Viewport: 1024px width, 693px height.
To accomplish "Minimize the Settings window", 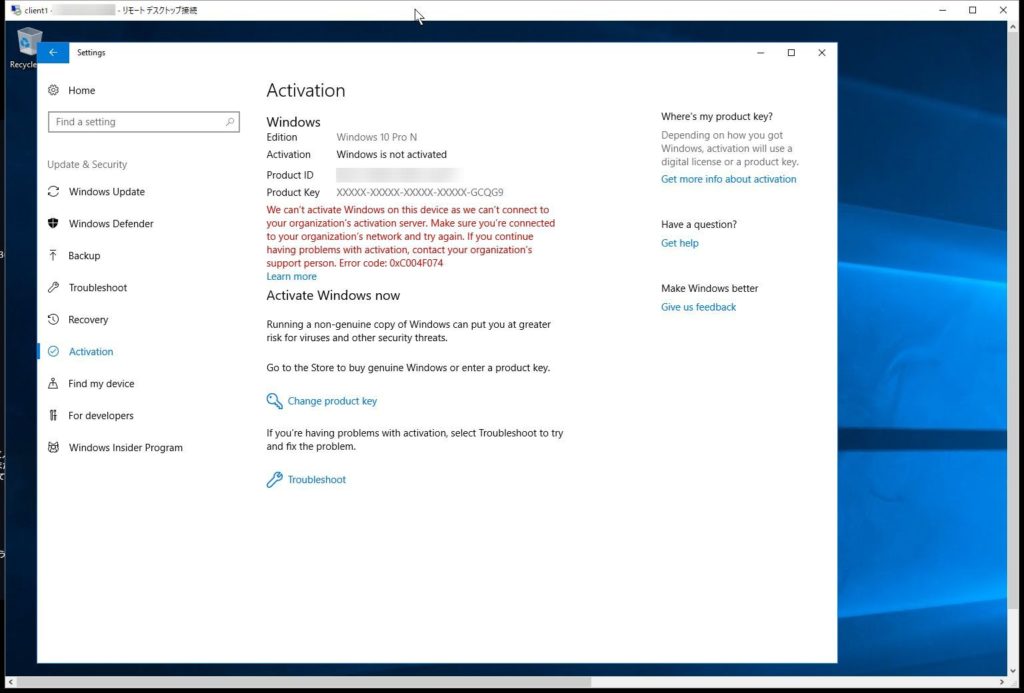I will point(760,53).
